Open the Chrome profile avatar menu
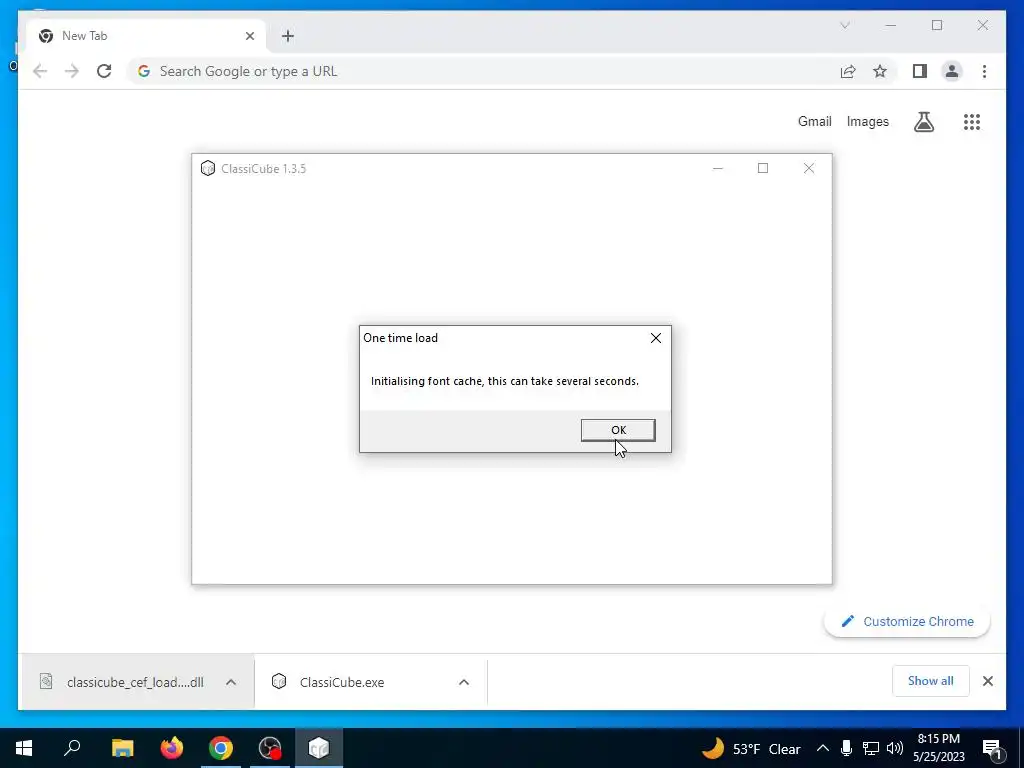This screenshot has width=1024, height=768. click(x=952, y=71)
